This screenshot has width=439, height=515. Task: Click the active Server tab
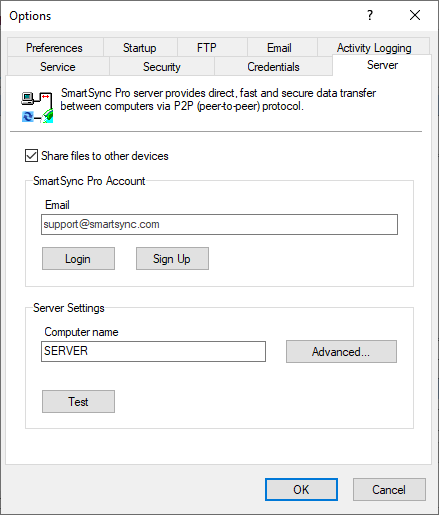382,65
